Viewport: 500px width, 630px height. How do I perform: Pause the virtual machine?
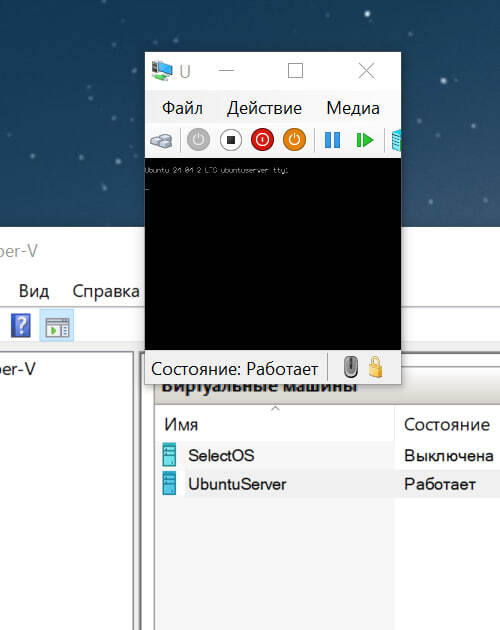pyautogui.click(x=332, y=140)
